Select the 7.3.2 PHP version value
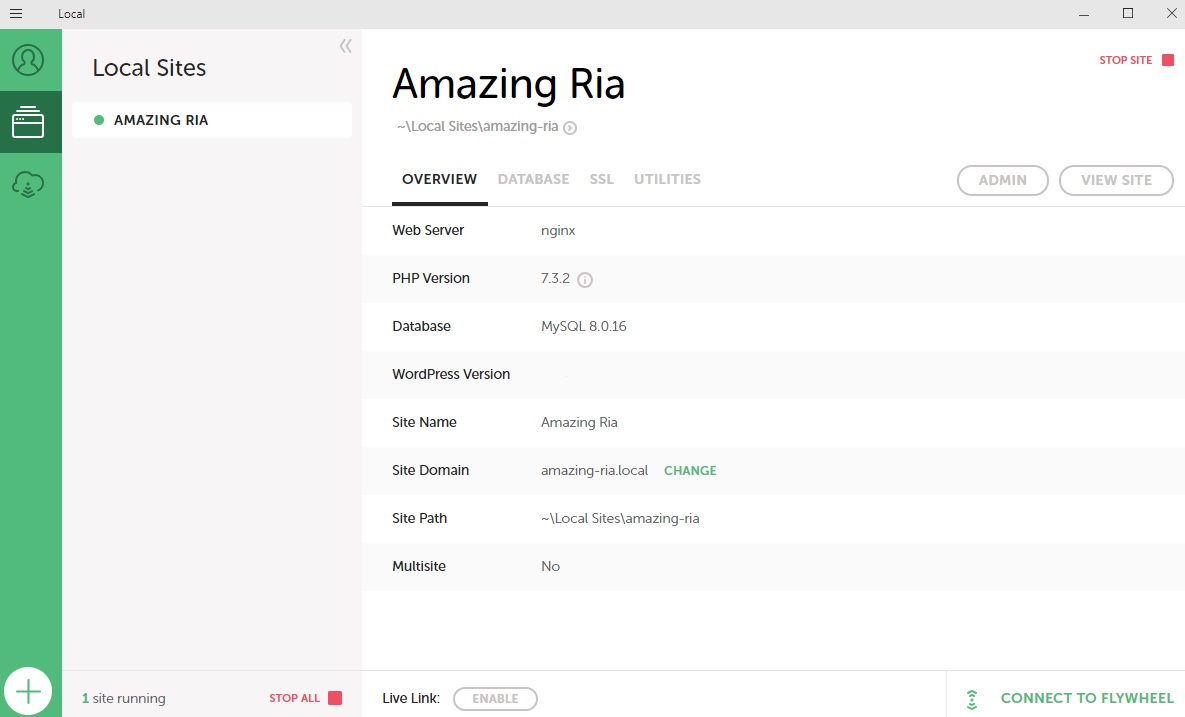This screenshot has height=717, width=1185. click(555, 278)
